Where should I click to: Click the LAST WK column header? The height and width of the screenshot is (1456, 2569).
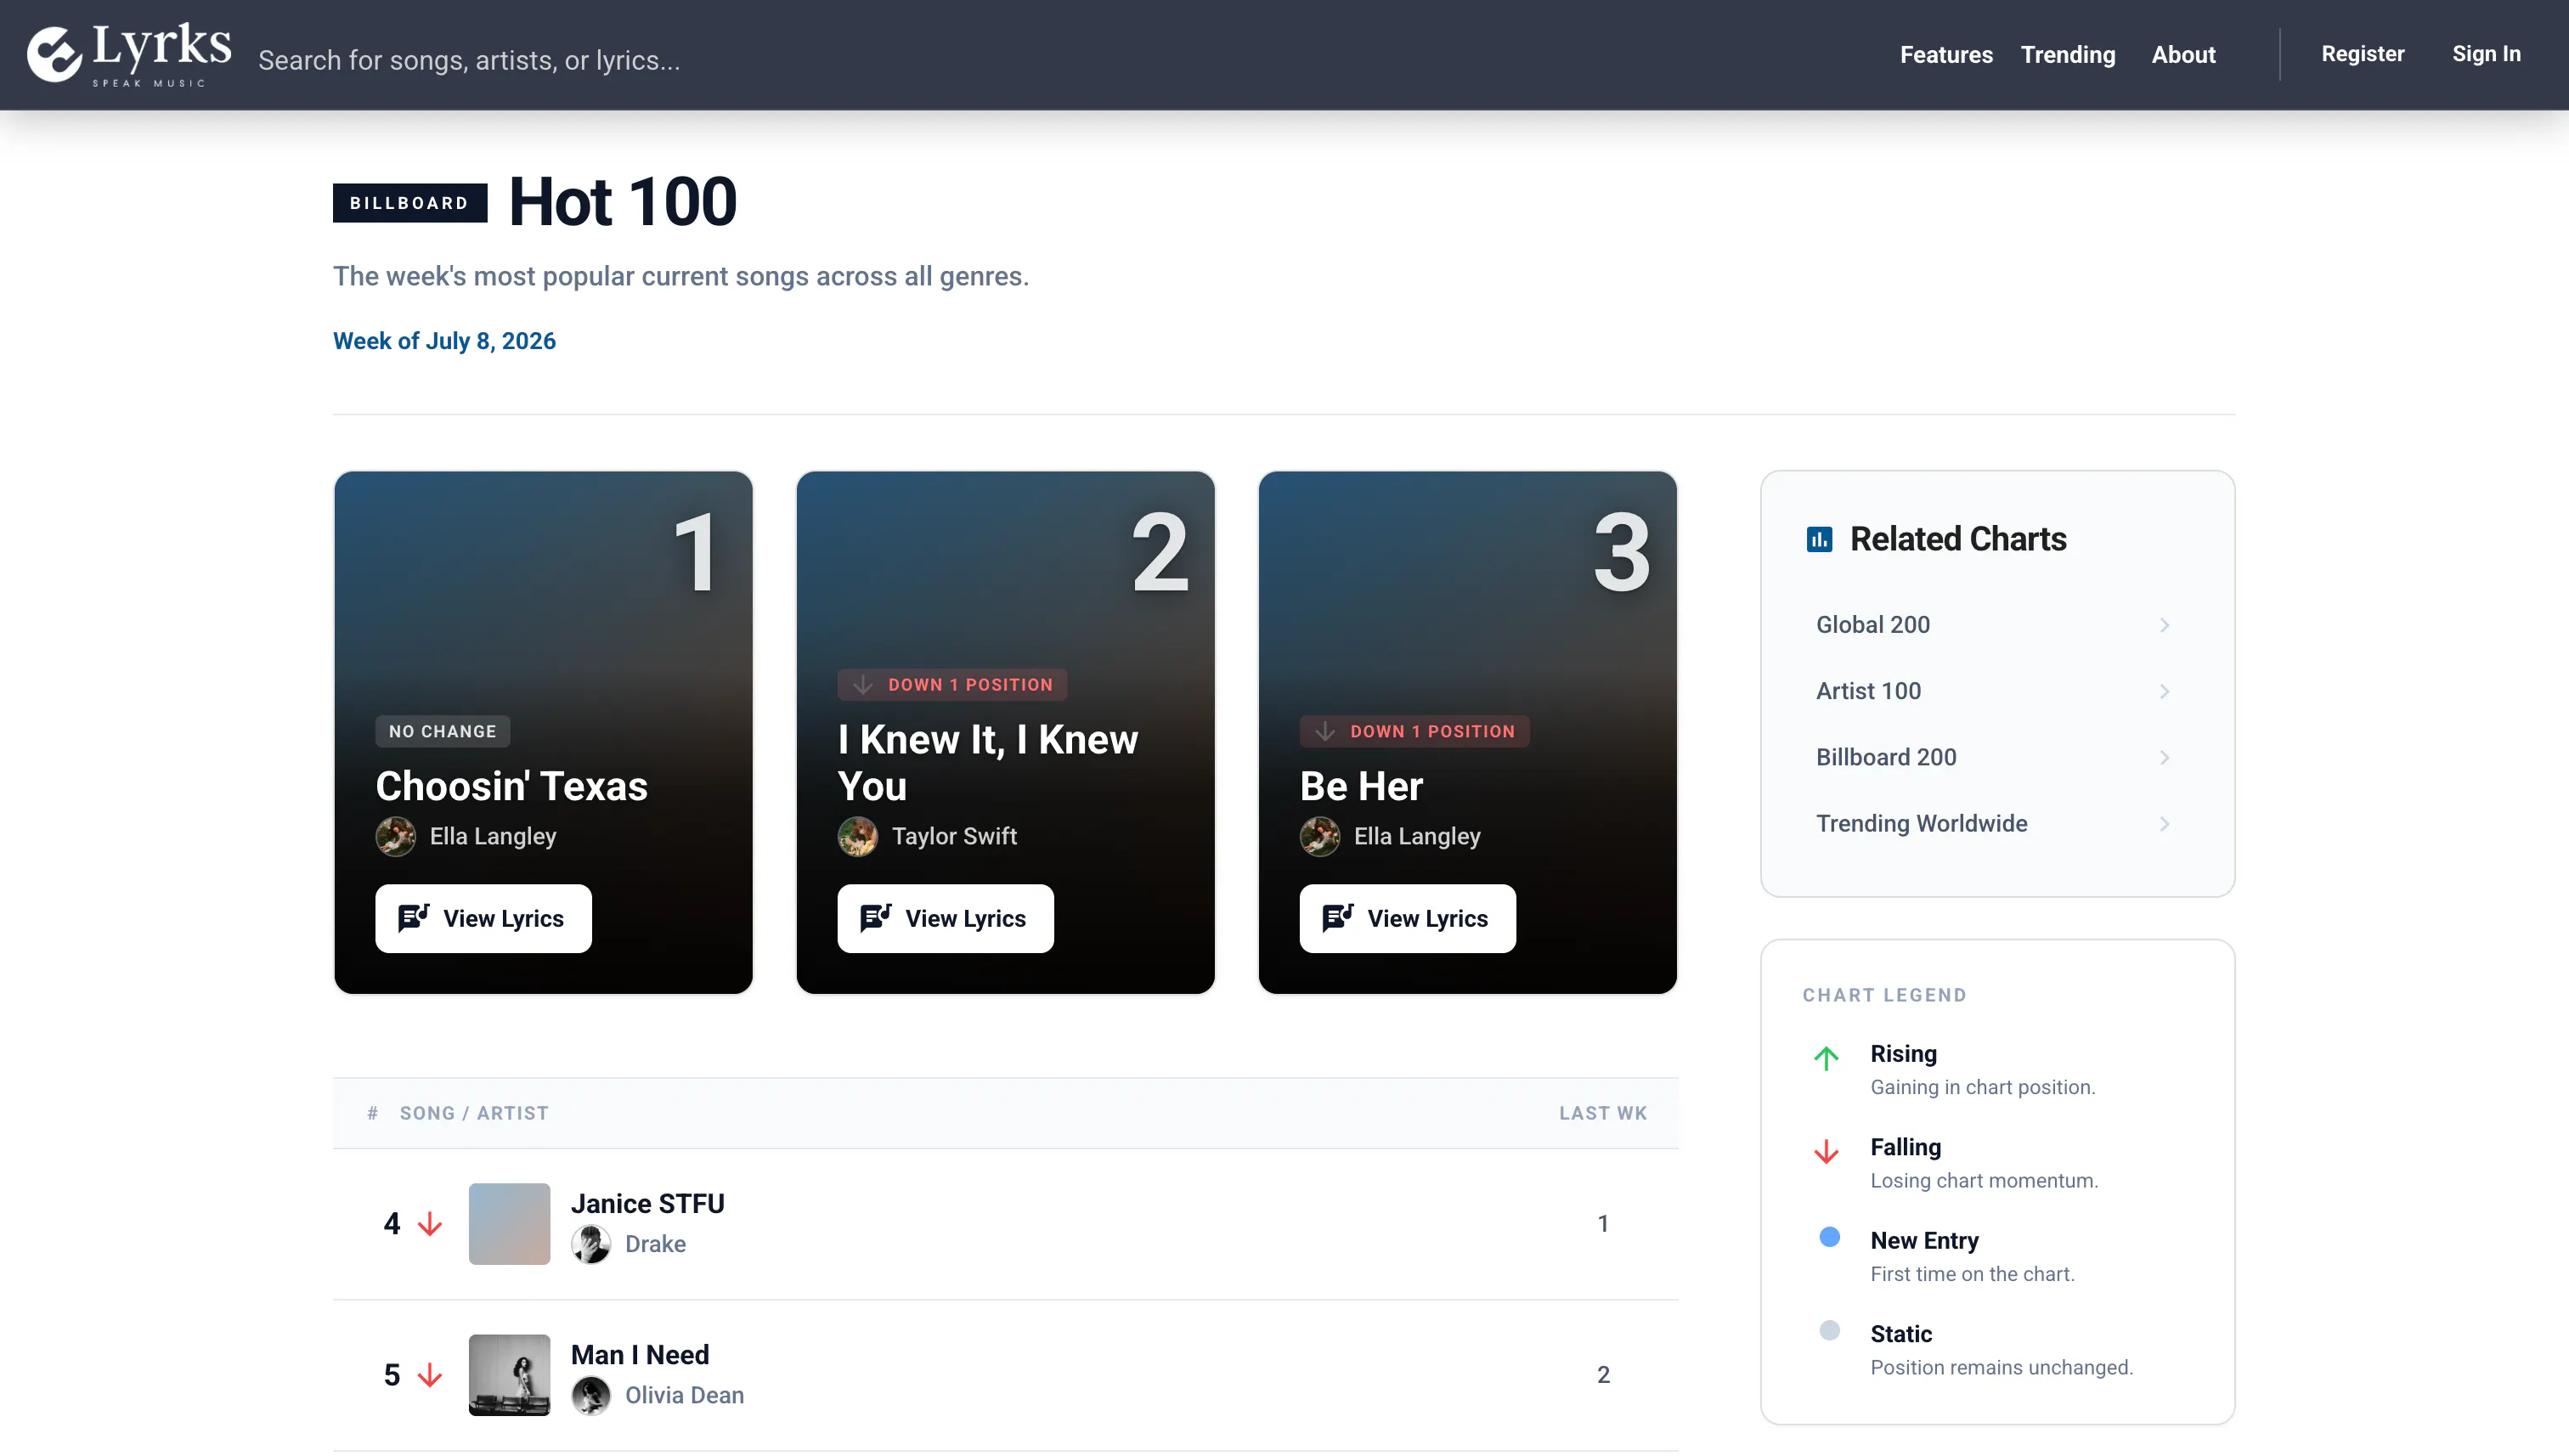(x=1603, y=1114)
